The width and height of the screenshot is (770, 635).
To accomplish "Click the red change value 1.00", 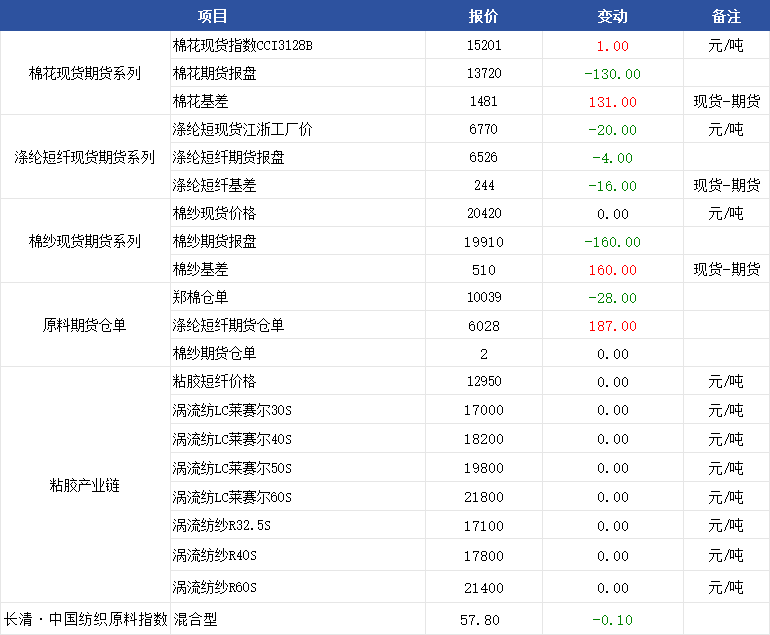I will click(612, 46).
